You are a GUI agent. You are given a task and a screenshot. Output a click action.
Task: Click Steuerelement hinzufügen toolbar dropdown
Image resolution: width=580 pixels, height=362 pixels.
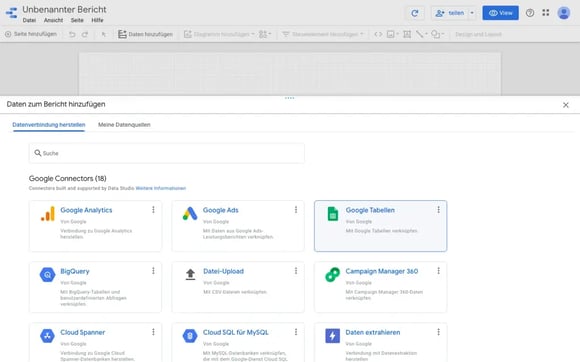coord(323,34)
